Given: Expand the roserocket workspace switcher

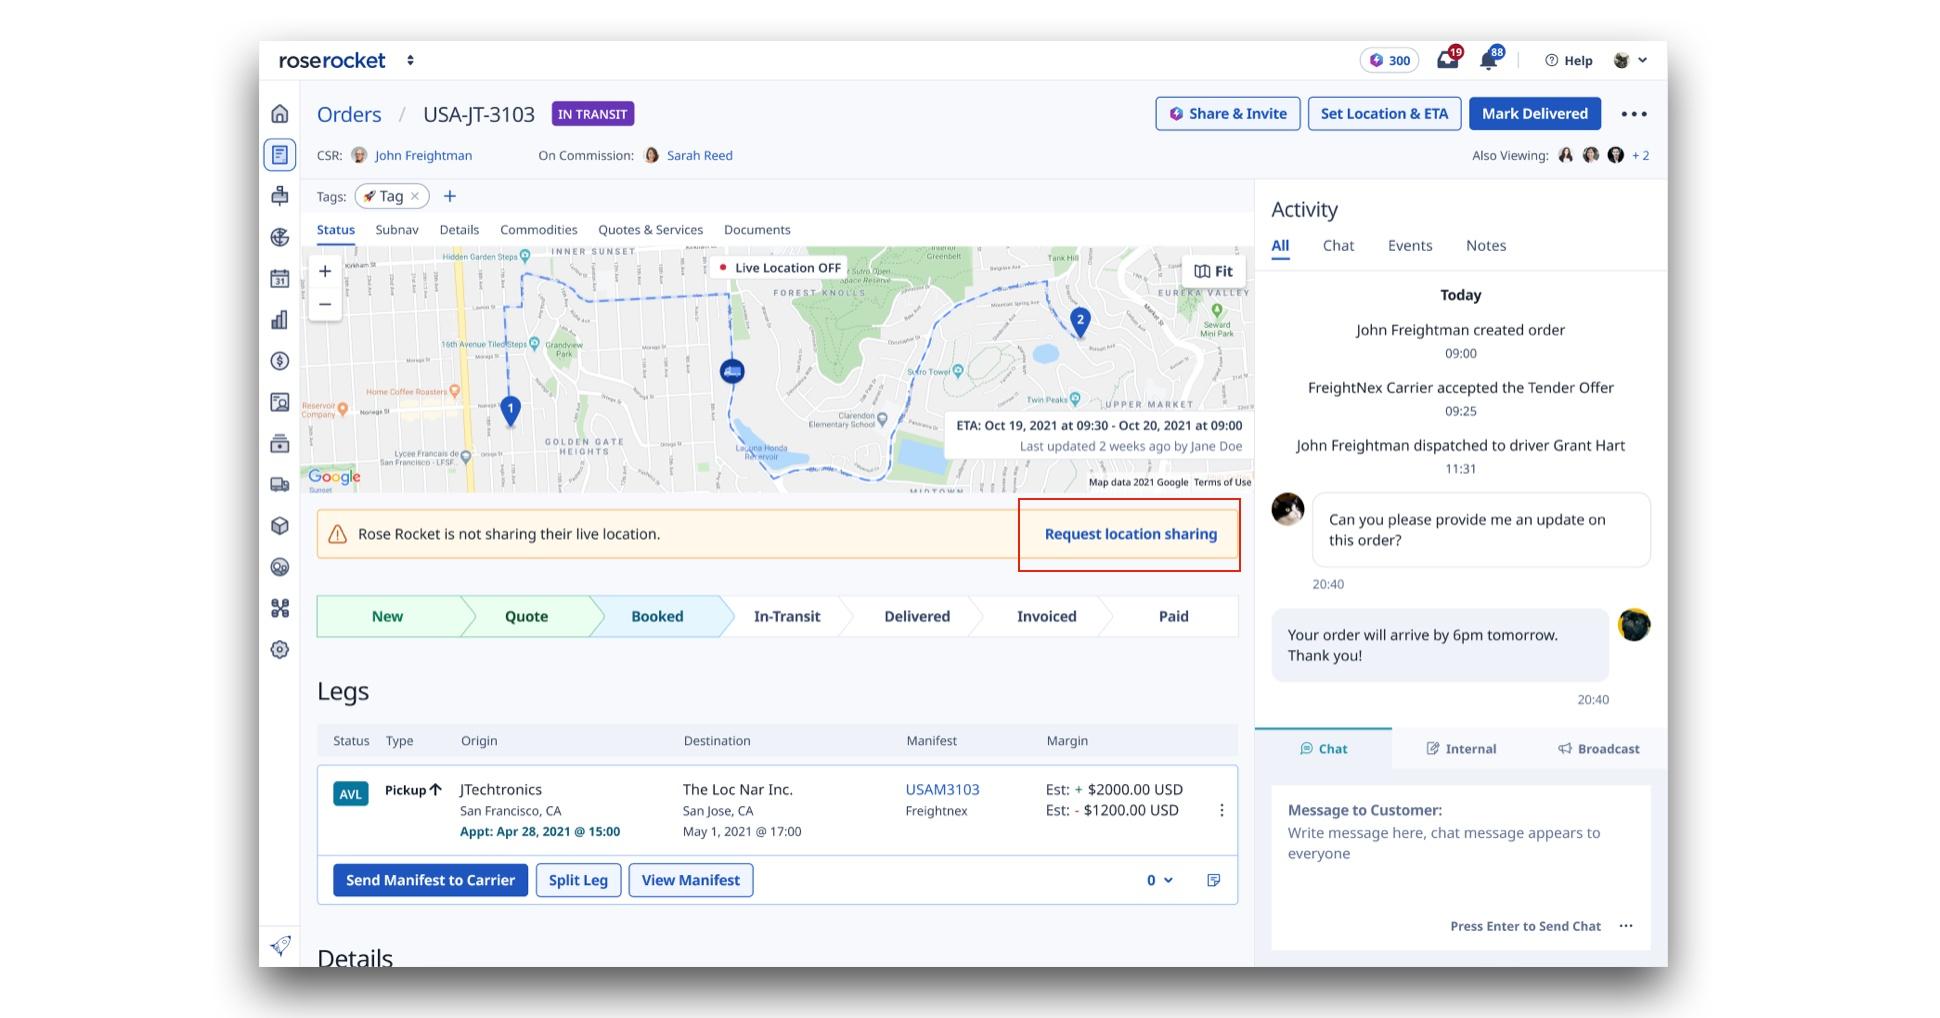Looking at the screenshot, I should coord(410,60).
